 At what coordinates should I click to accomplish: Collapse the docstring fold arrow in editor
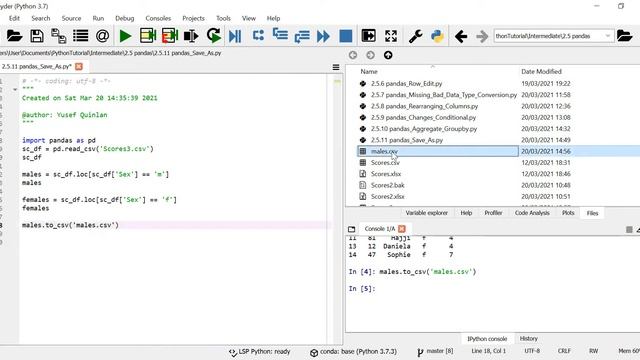point(15,89)
